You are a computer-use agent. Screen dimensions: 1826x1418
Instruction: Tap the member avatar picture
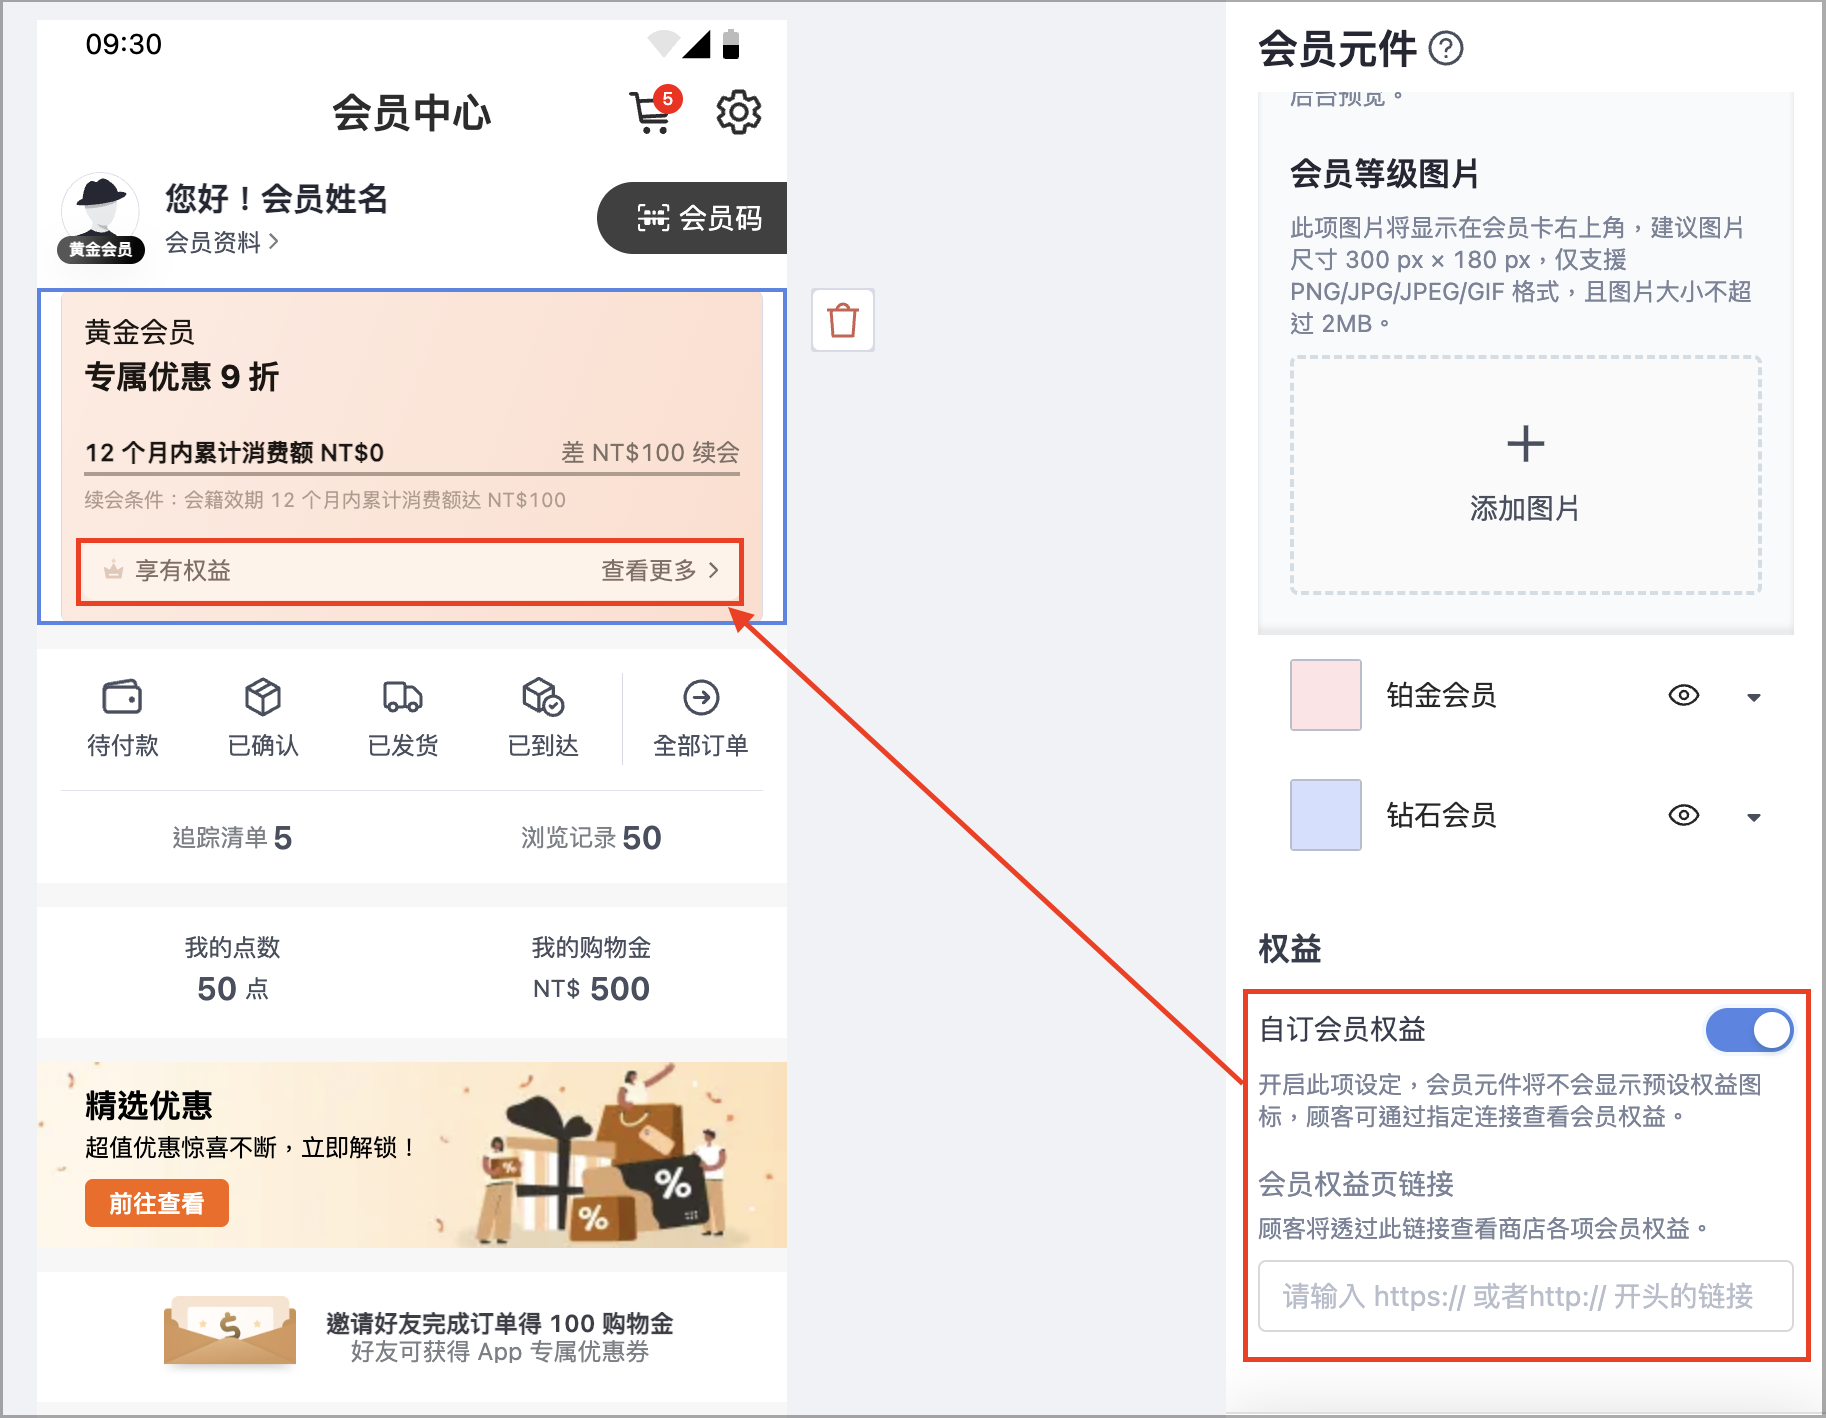coord(100,208)
